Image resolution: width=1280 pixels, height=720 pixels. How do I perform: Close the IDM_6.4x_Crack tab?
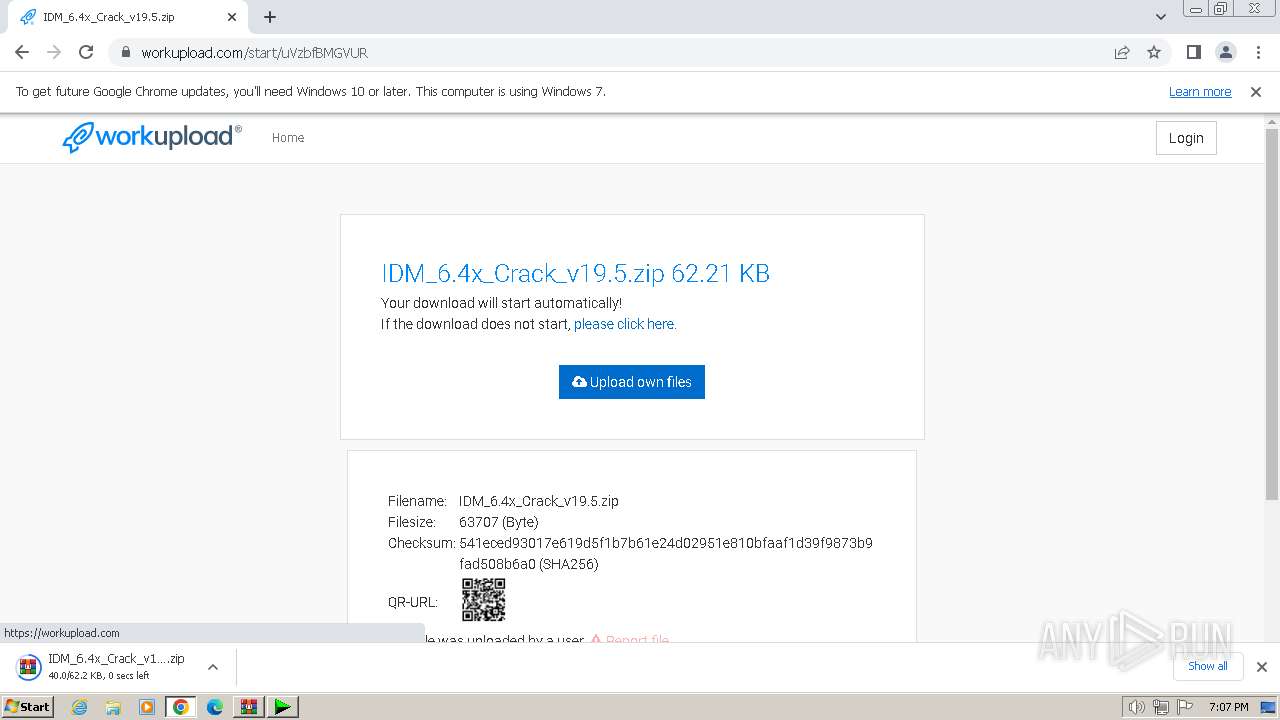pos(232,17)
